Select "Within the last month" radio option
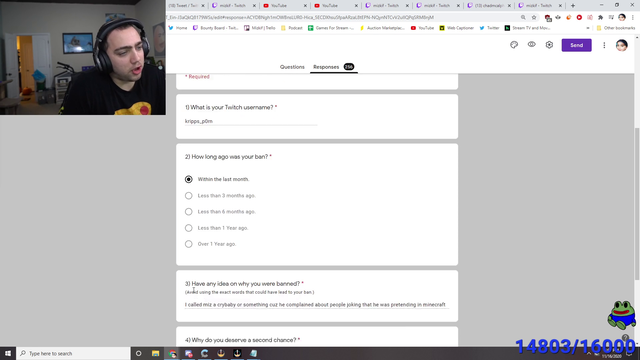 pyautogui.click(x=189, y=179)
